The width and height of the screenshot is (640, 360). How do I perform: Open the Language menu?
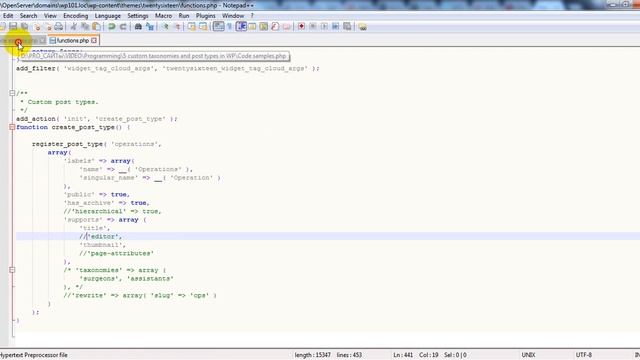pos(108,16)
